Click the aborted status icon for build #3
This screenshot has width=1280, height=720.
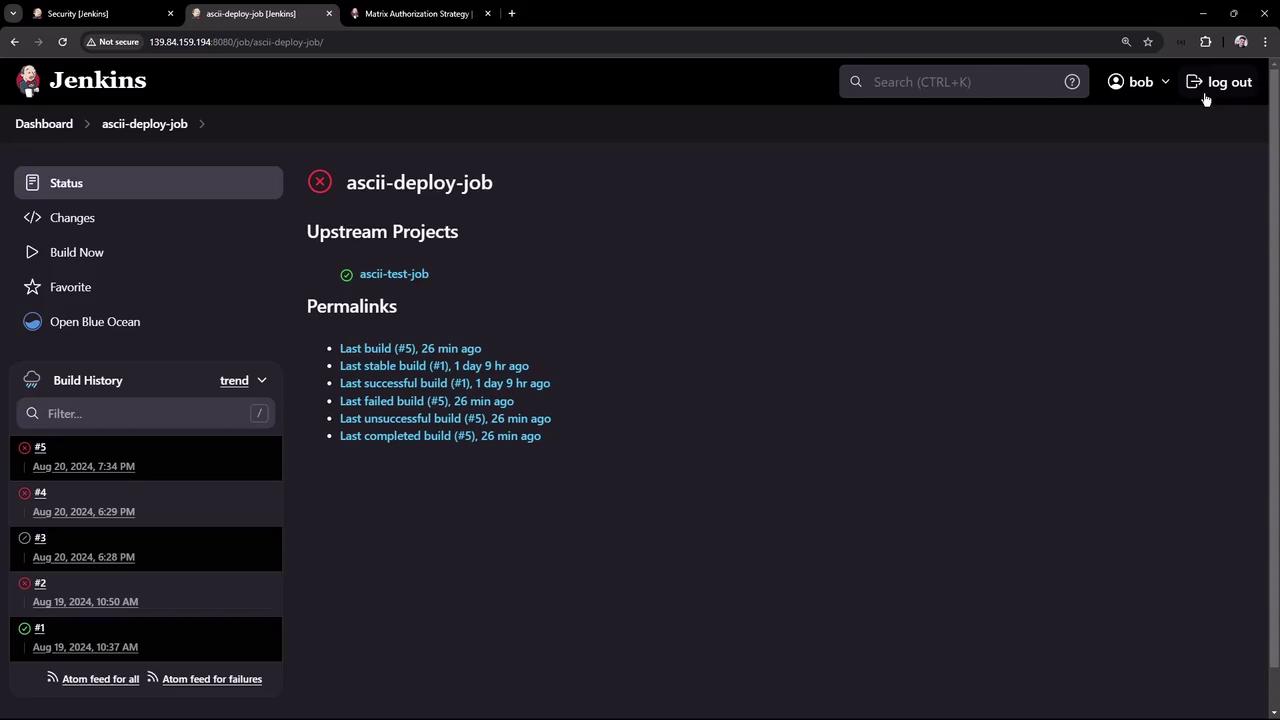[x=25, y=538]
